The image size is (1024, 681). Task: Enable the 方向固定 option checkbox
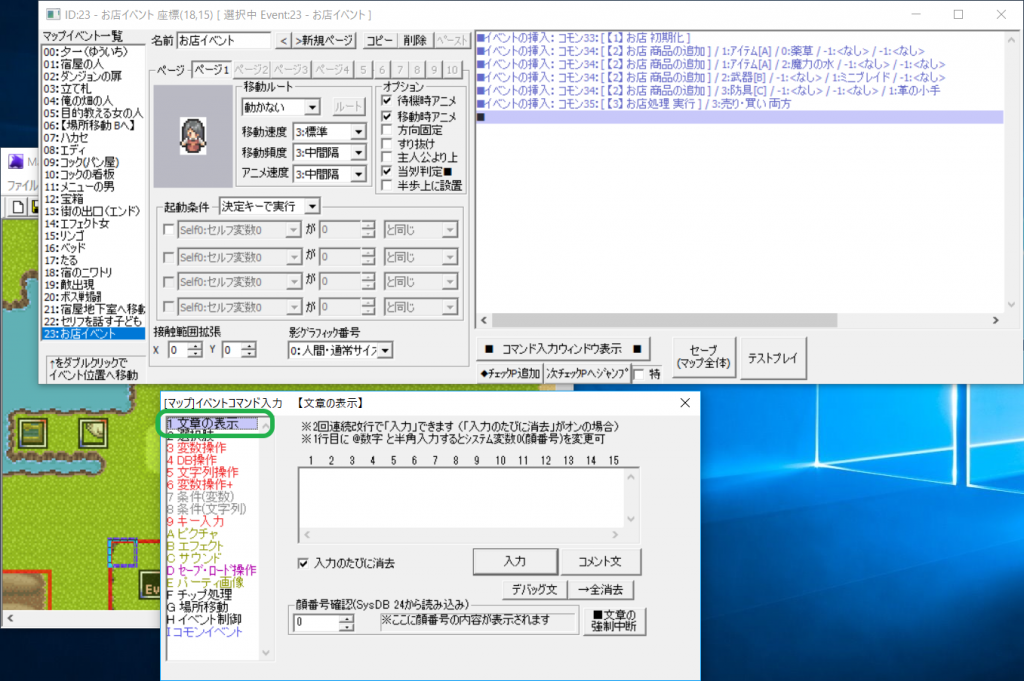pyautogui.click(x=387, y=128)
